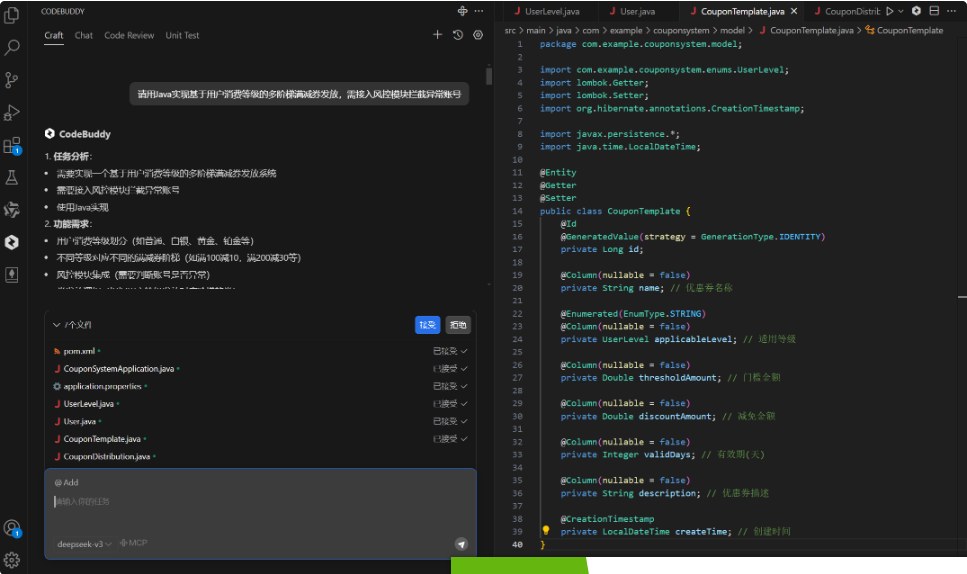Viewport: 967px width, 574px height.
Task: Click the CodeBuddy panel more actions ellipsis
Action: pyautogui.click(x=479, y=11)
